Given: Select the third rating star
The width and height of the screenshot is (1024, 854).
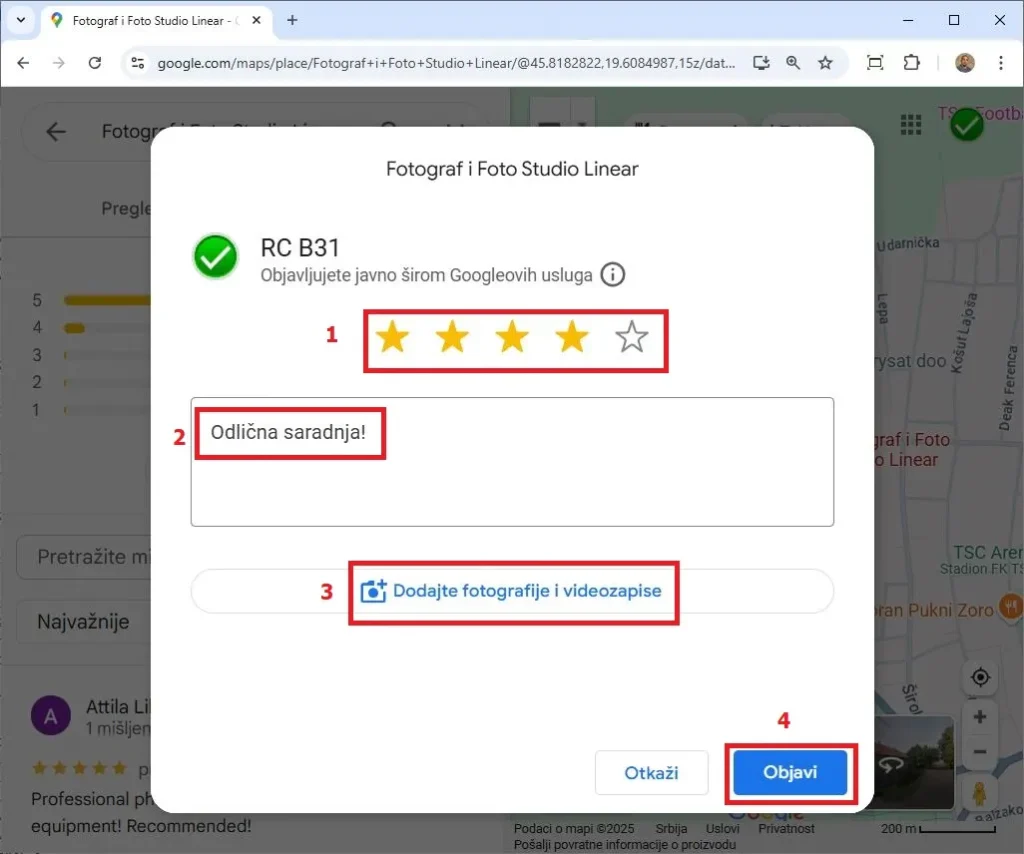Looking at the screenshot, I should pyautogui.click(x=512, y=339).
